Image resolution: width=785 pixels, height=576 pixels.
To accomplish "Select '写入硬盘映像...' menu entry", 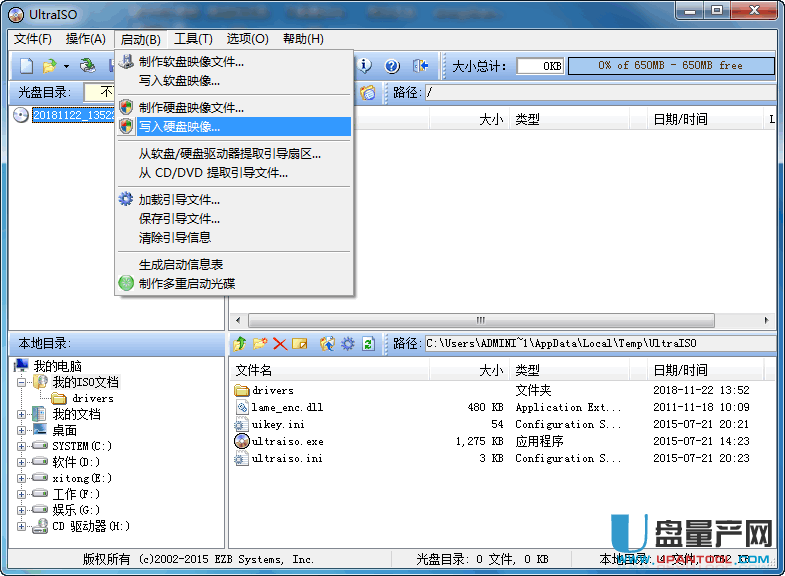I will 180,127.
